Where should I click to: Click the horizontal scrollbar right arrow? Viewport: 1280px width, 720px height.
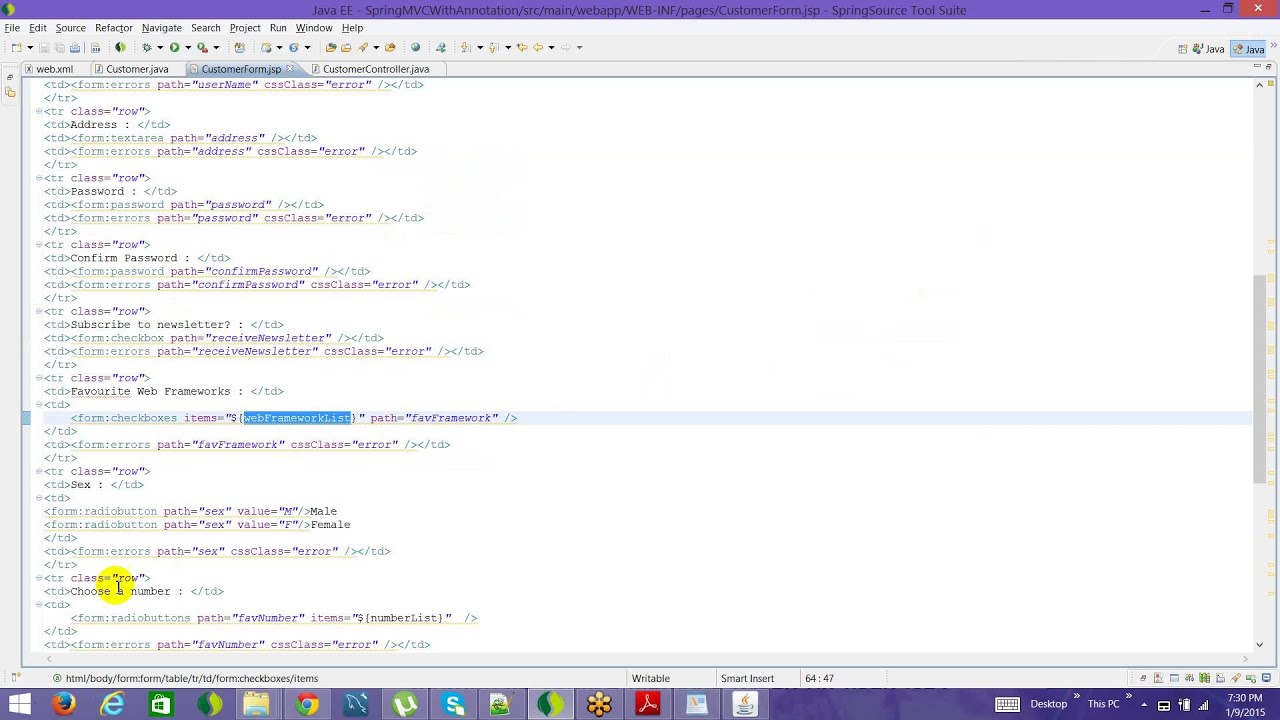(x=1246, y=659)
